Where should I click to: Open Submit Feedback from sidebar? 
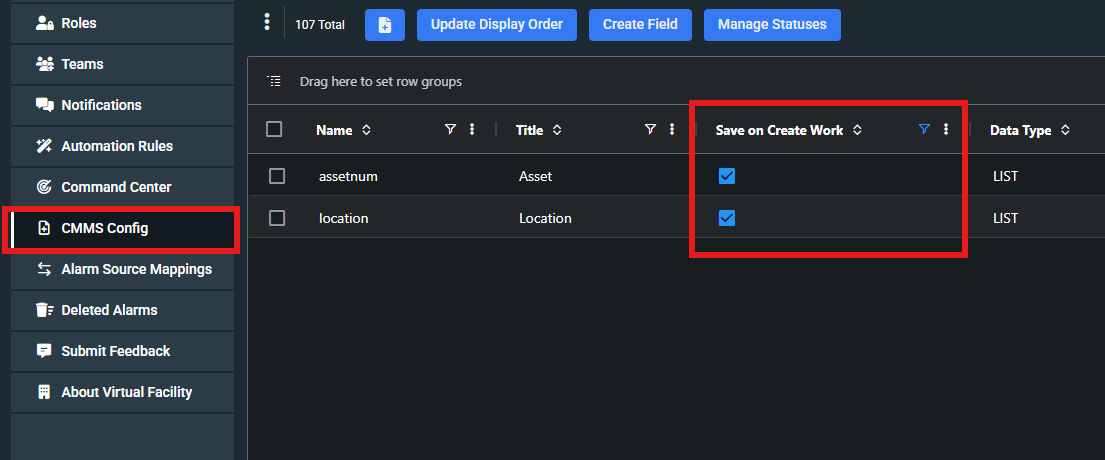tap(122, 351)
